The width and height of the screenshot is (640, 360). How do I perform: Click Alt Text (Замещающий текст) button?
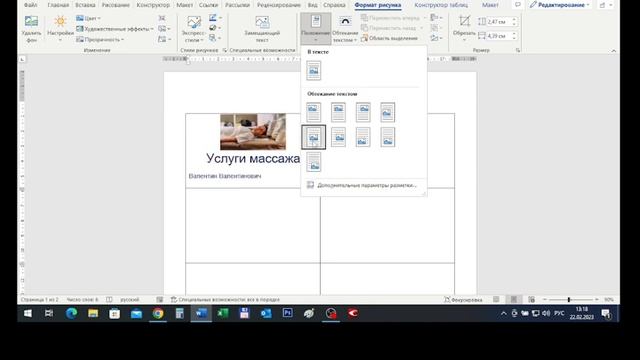point(262,29)
